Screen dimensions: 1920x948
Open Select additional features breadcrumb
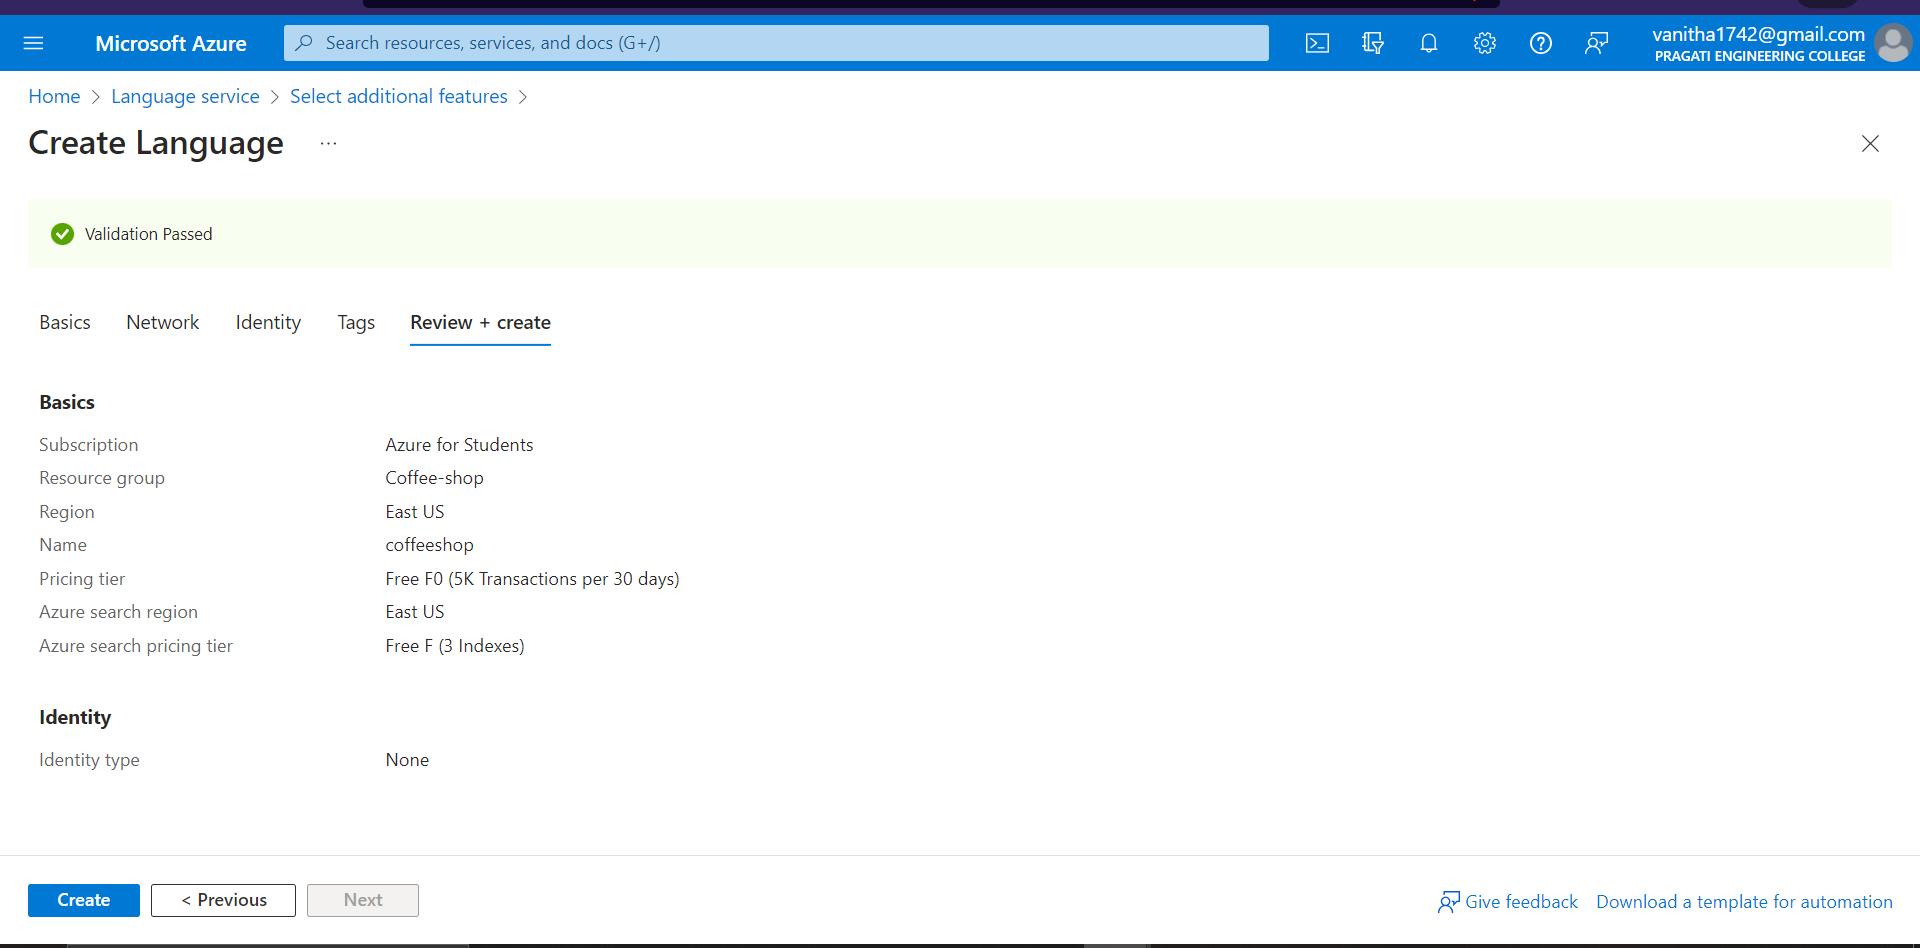coord(399,96)
